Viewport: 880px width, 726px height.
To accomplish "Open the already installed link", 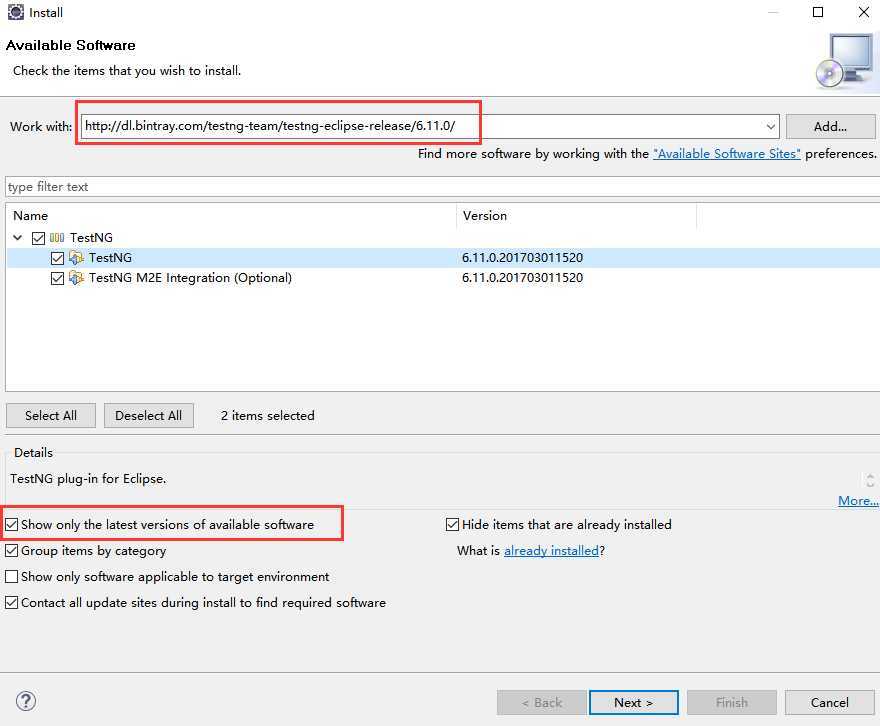I will [x=551, y=551].
